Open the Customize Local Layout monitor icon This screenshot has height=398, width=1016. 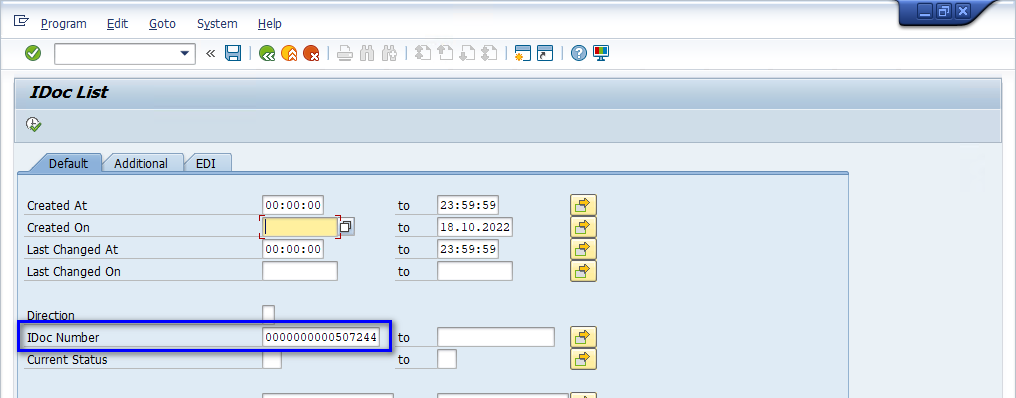601,53
